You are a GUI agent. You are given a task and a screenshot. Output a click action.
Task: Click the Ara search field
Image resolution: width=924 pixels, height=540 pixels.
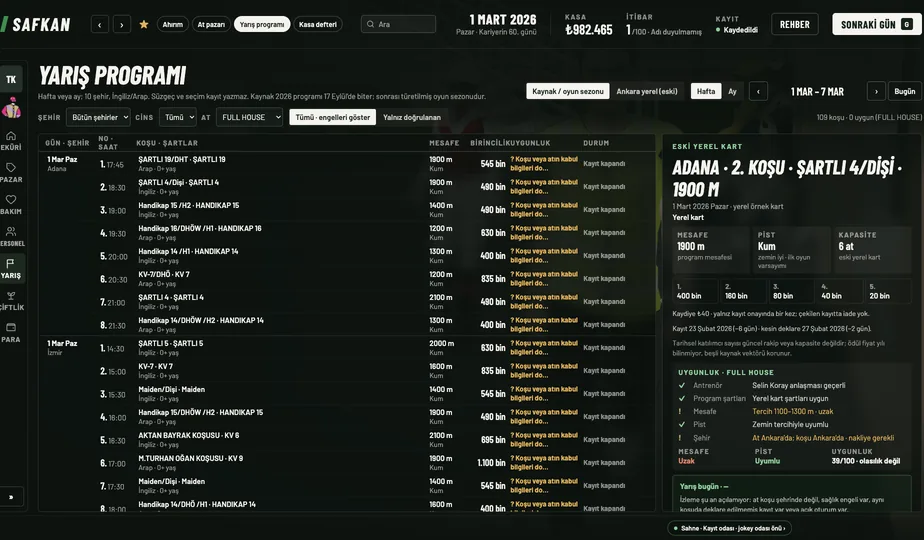[398, 25]
